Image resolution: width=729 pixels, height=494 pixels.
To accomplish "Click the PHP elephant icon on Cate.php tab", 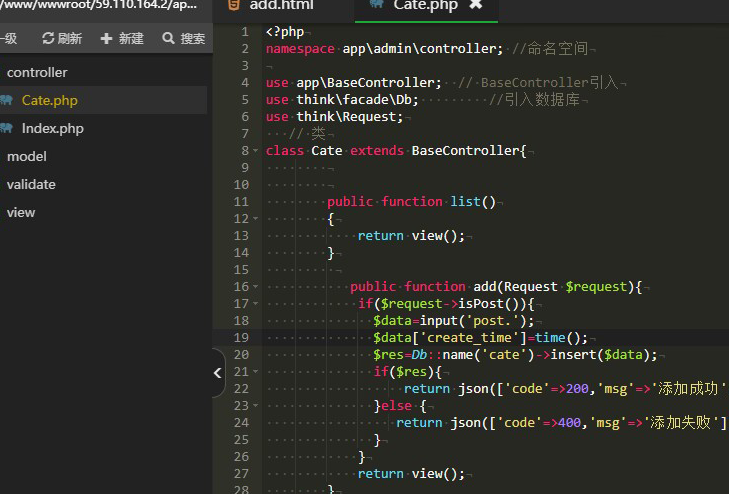I will point(377,4).
